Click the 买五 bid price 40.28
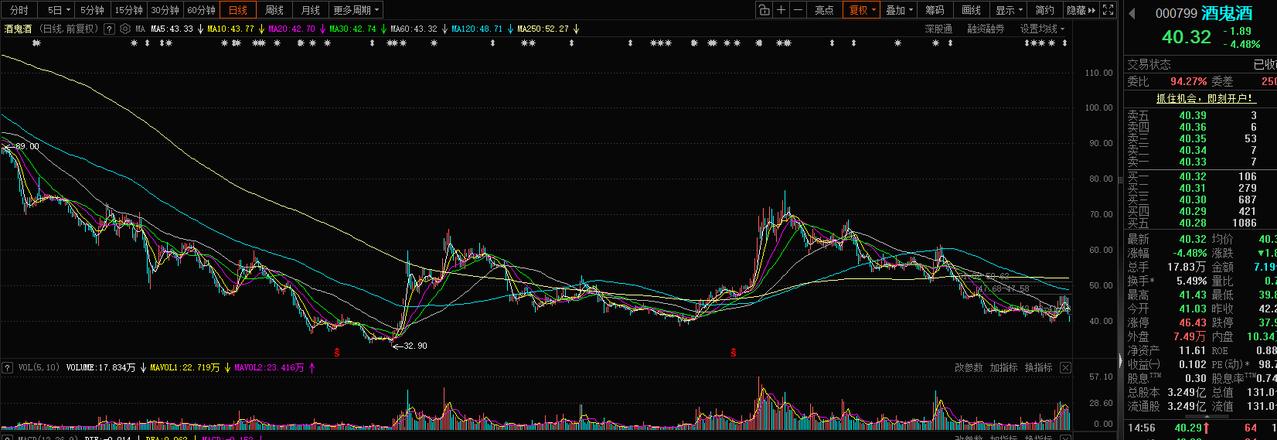 pos(1193,222)
